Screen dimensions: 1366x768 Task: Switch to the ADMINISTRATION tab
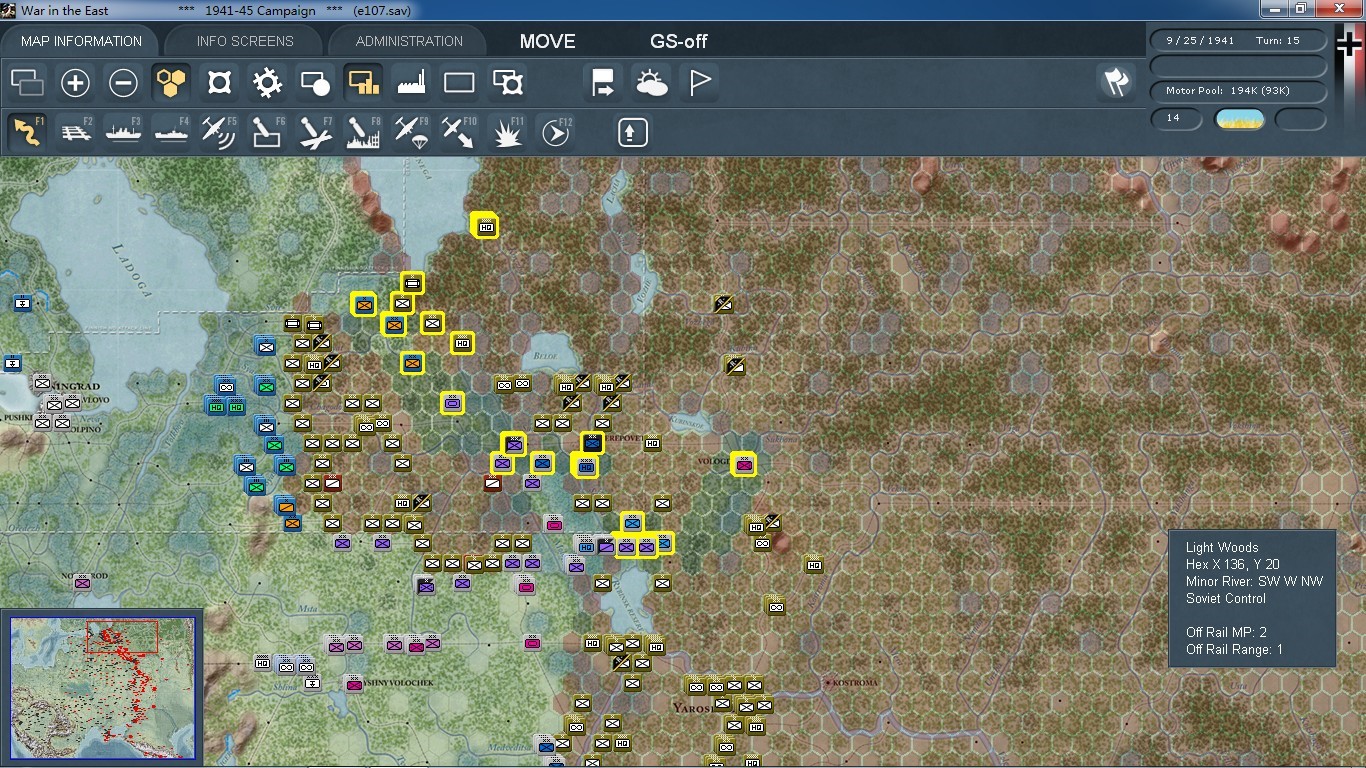pos(409,41)
